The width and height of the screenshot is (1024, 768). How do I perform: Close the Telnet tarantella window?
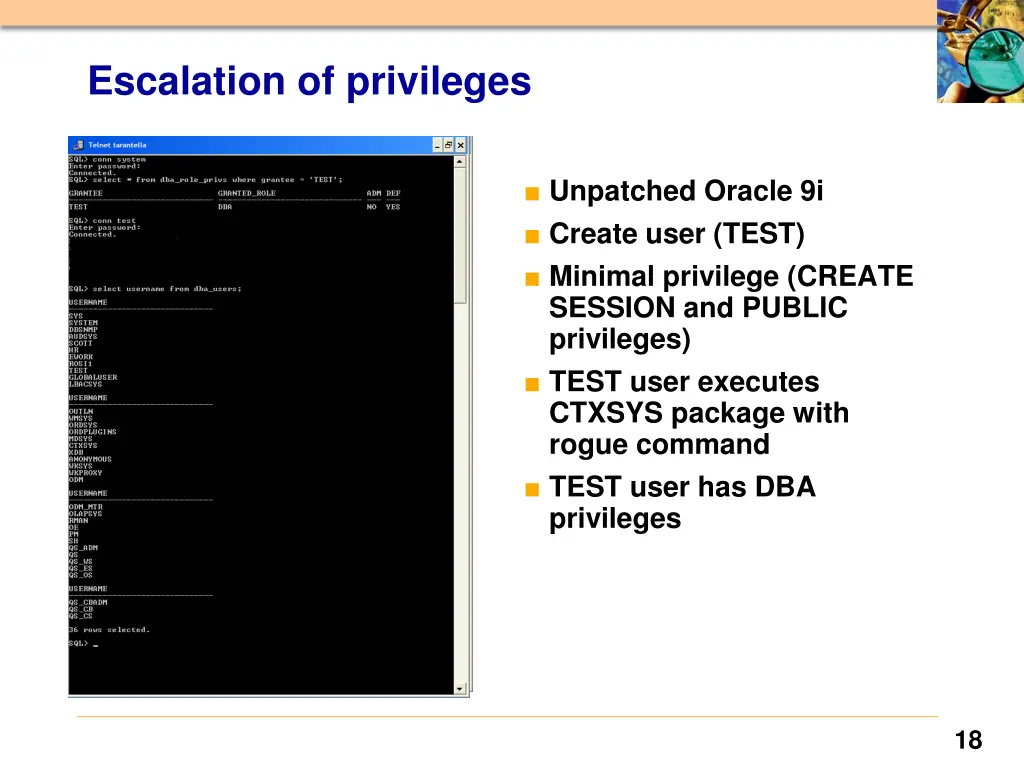click(460, 145)
